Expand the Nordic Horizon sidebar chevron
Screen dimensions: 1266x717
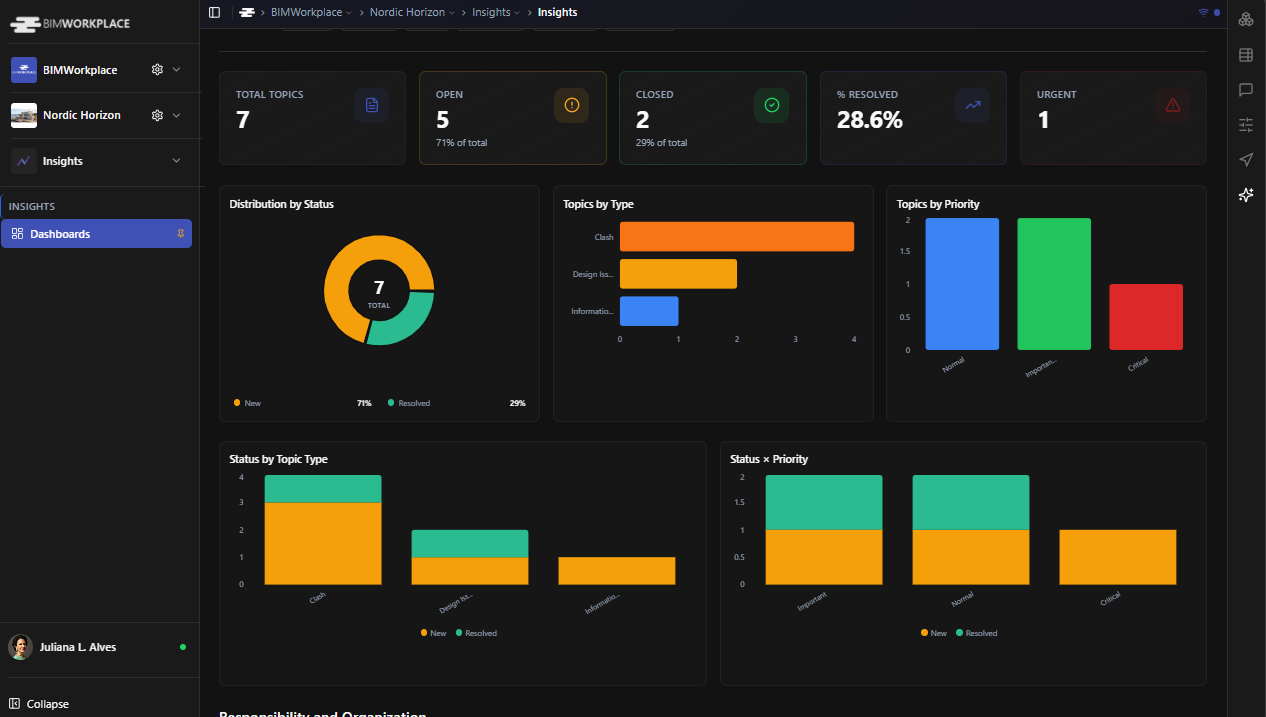pos(177,115)
